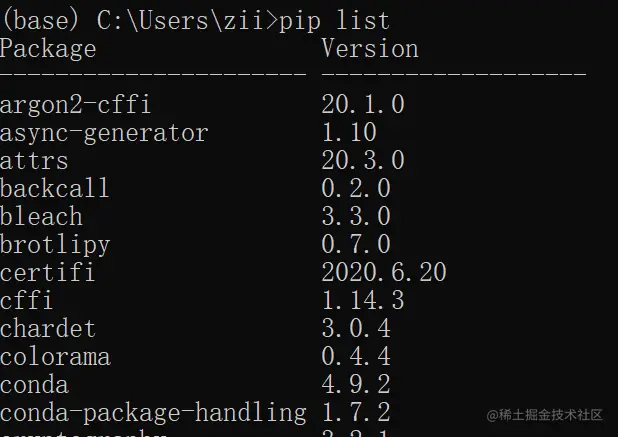
Task: Click the bleach package name
Action: tap(41, 216)
